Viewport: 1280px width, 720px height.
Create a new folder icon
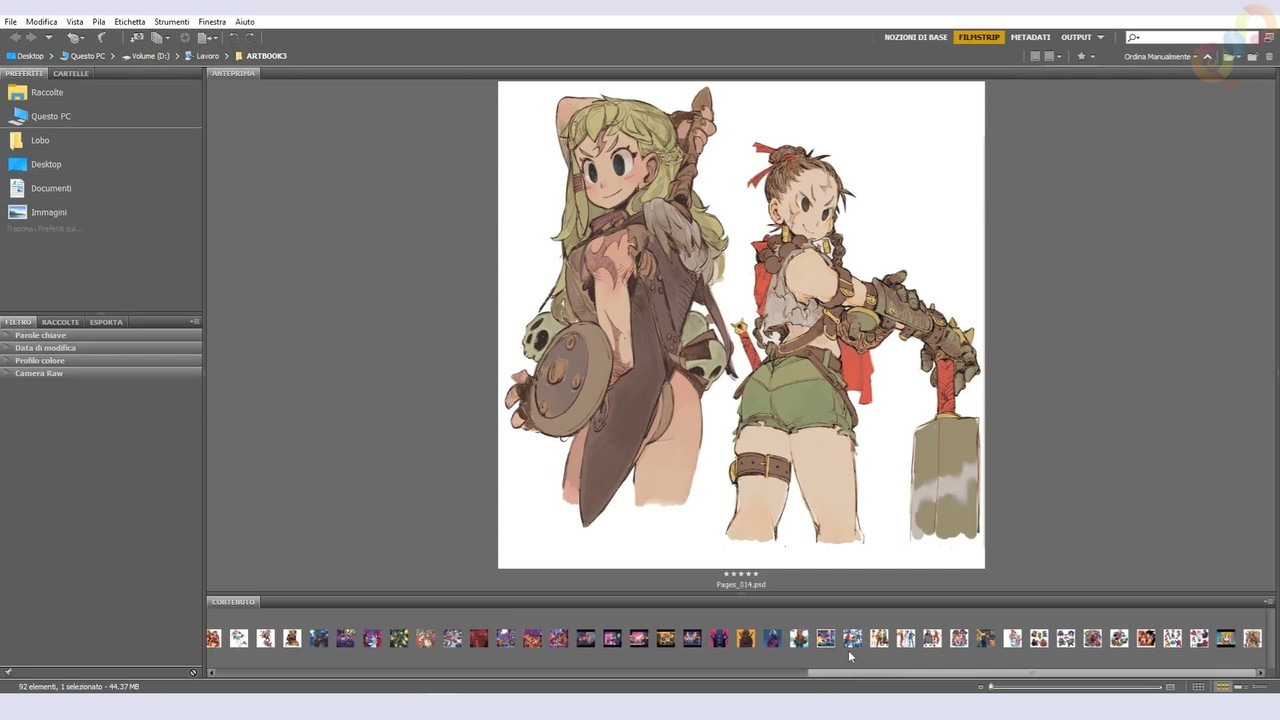tap(1251, 56)
